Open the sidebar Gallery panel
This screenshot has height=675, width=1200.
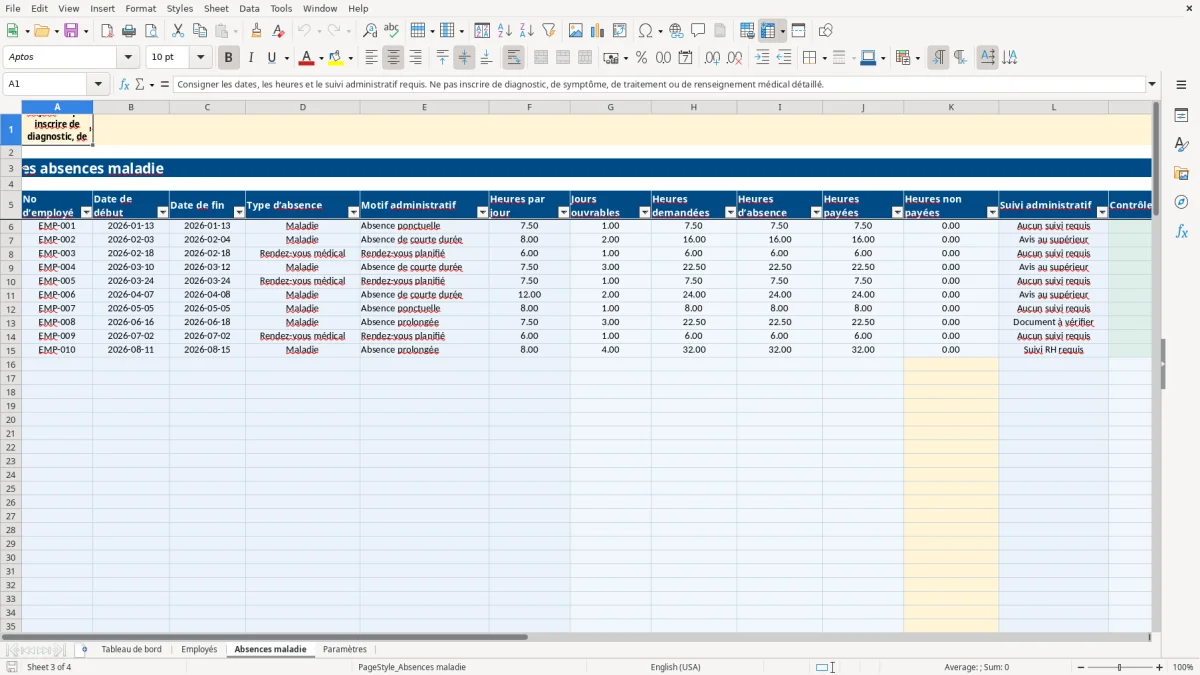[1181, 173]
